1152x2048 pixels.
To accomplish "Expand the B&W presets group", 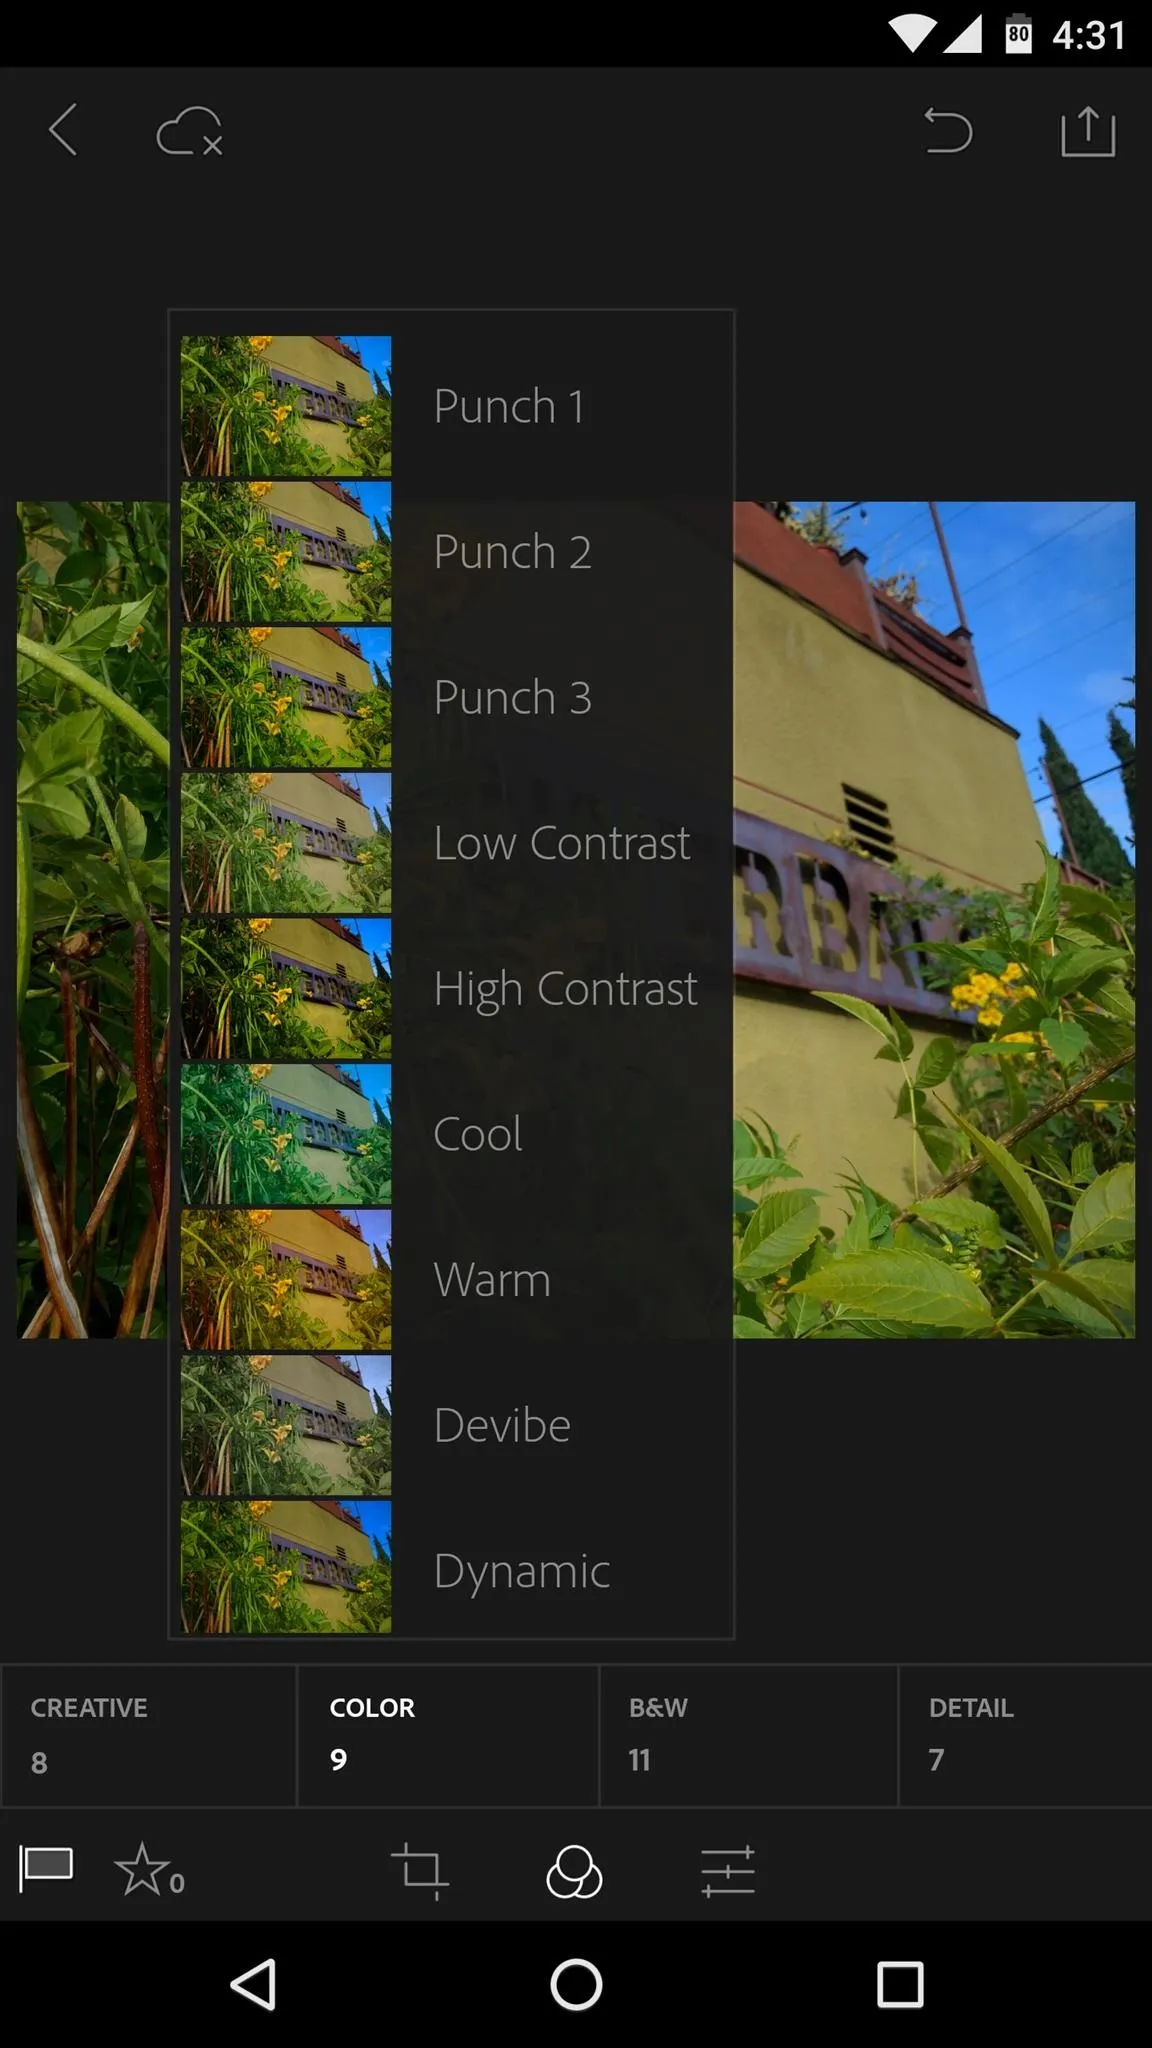I will point(749,1735).
